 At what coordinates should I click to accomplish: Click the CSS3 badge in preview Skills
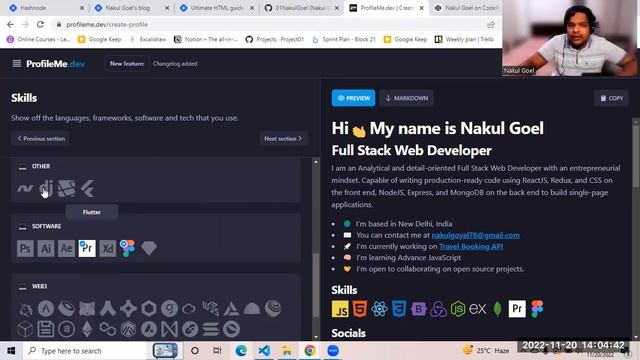pyautogui.click(x=399, y=309)
